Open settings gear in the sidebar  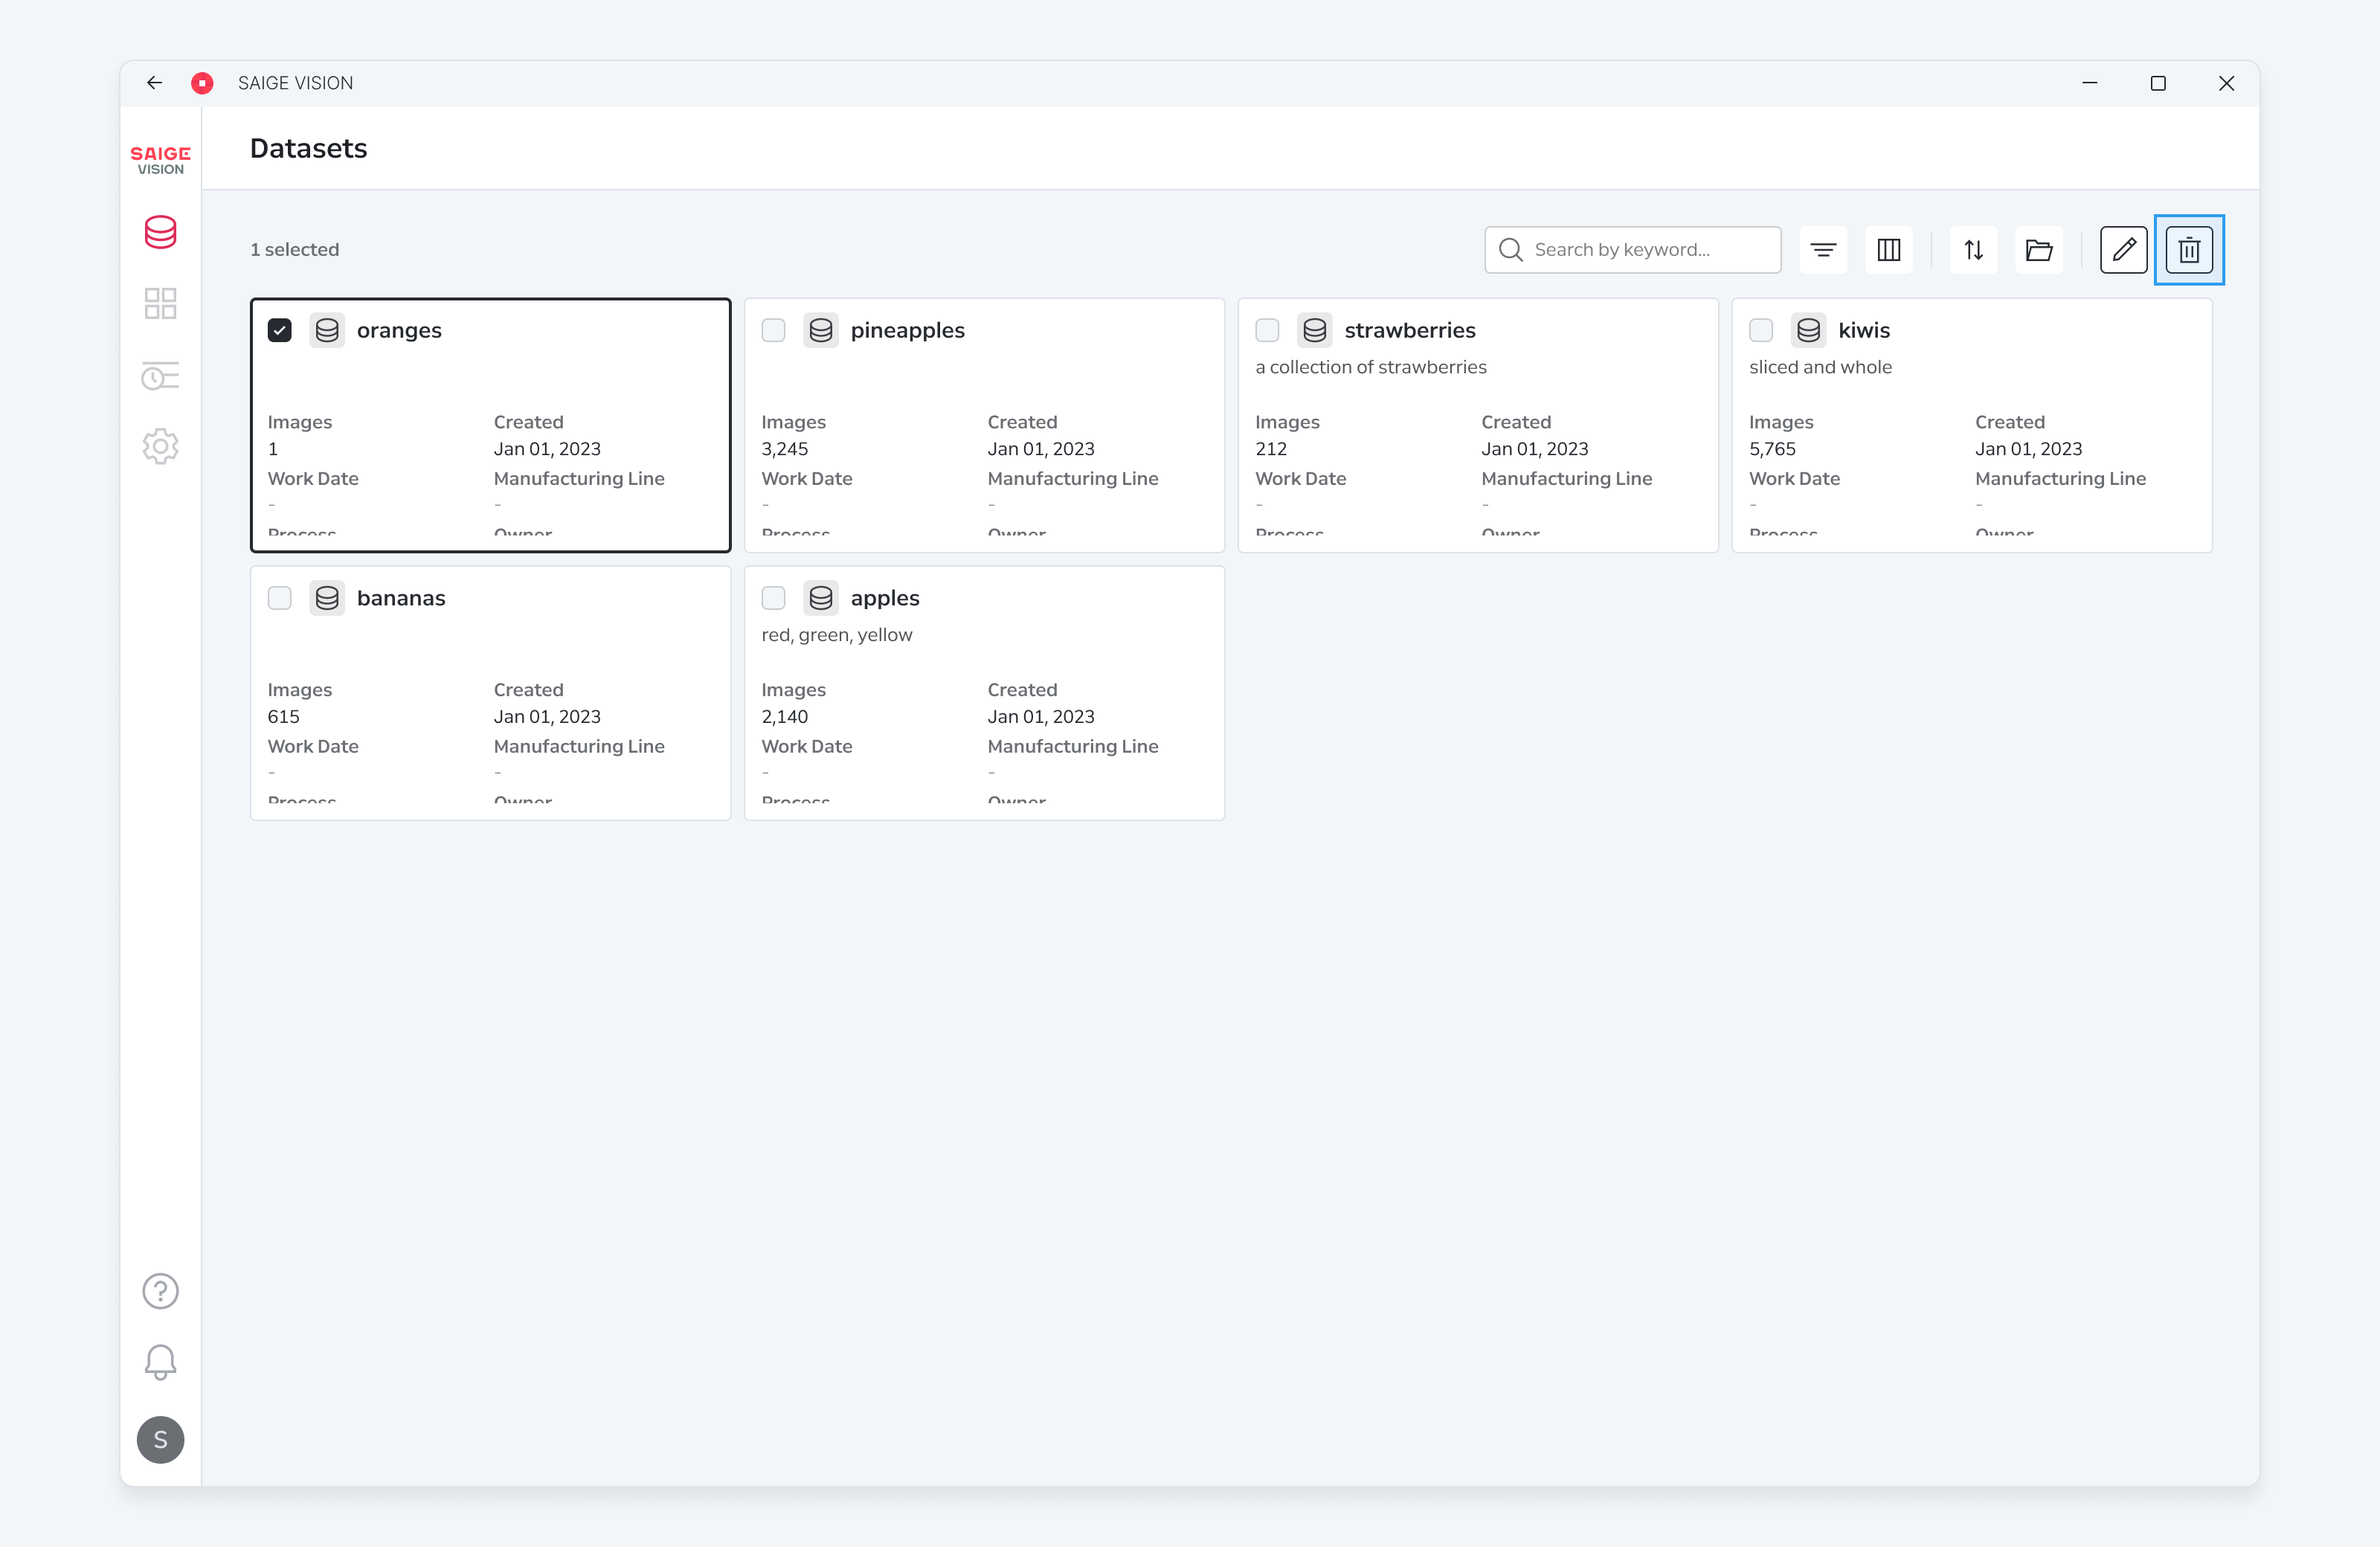point(160,446)
